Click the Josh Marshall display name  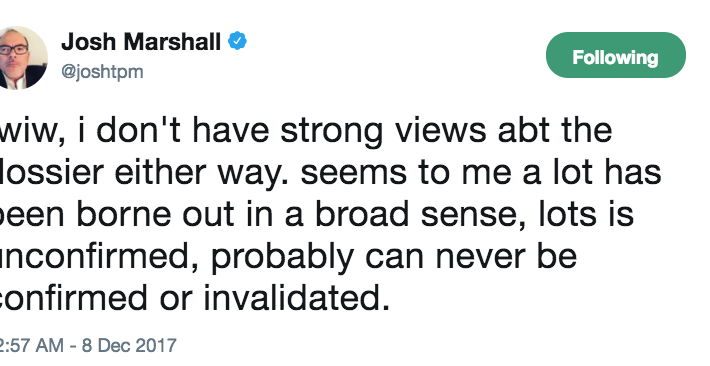(x=141, y=42)
